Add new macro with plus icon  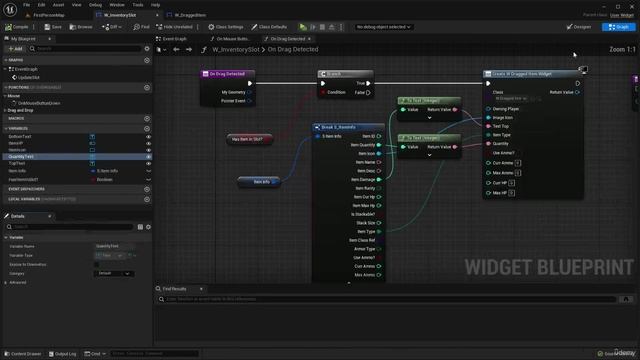147,118
